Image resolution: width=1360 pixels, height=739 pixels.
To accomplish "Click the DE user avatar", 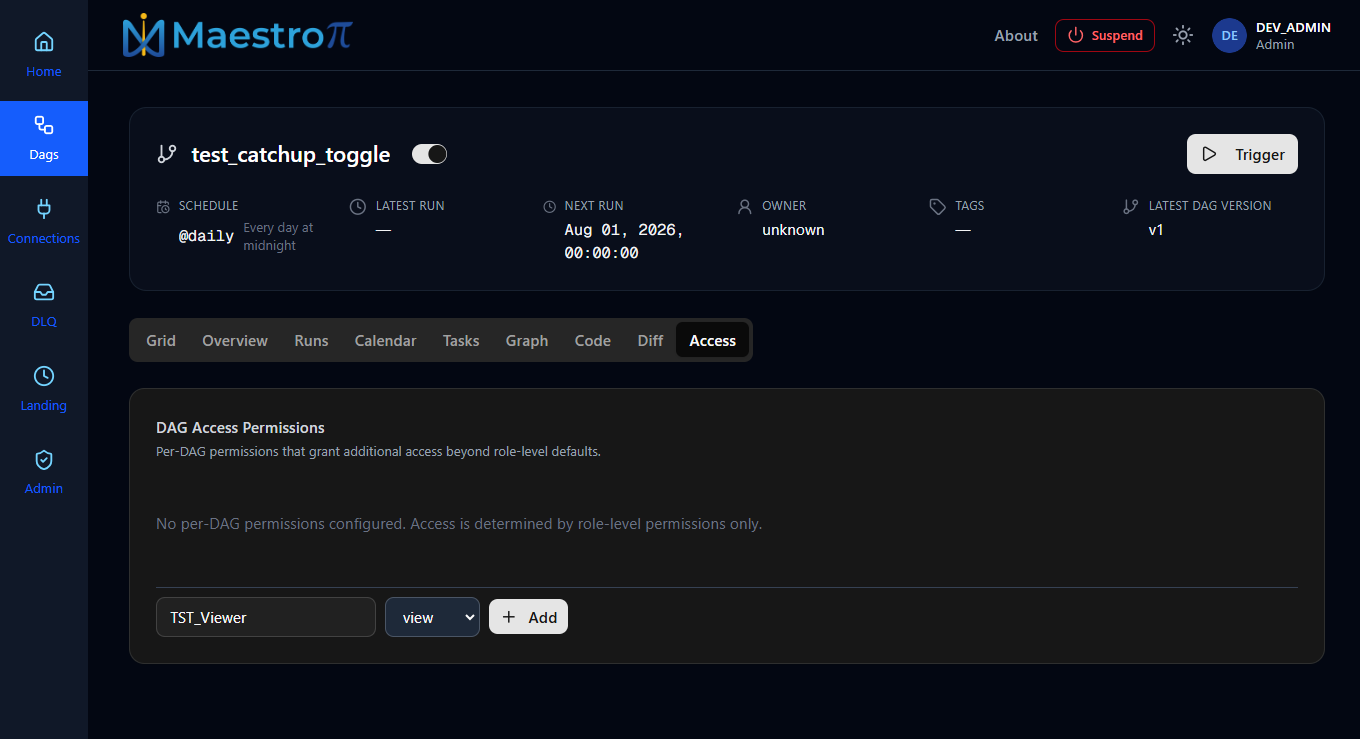I will pyautogui.click(x=1229, y=35).
